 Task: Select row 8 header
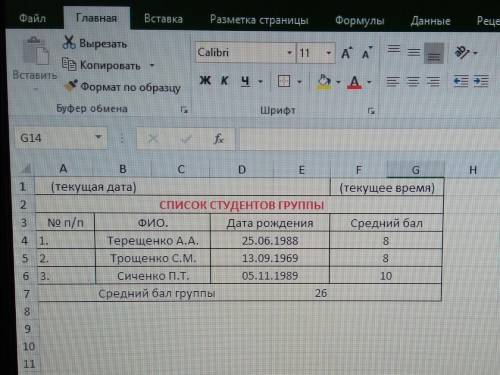(27, 312)
